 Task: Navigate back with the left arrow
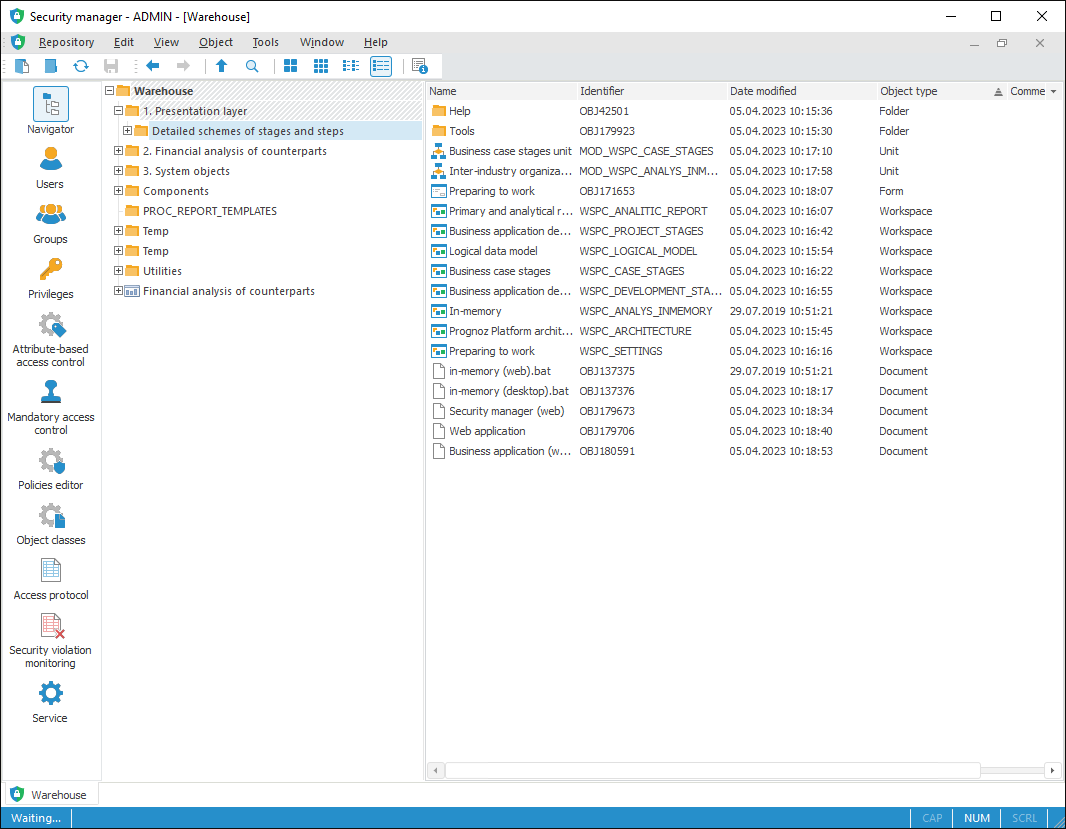[152, 66]
